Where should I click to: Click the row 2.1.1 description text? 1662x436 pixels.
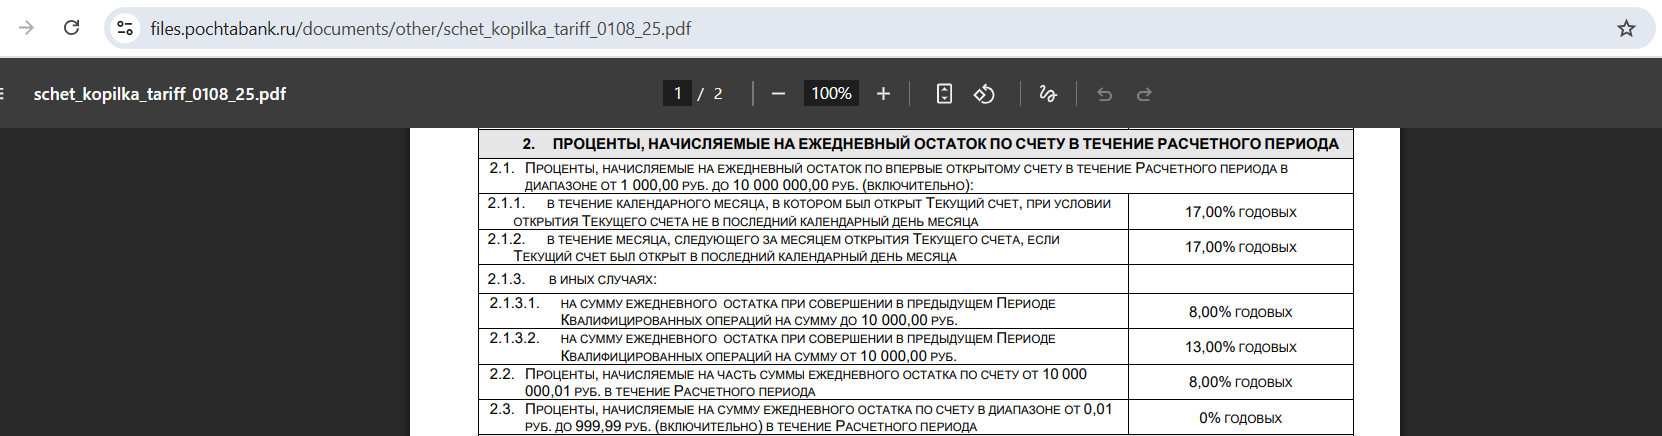(812, 212)
